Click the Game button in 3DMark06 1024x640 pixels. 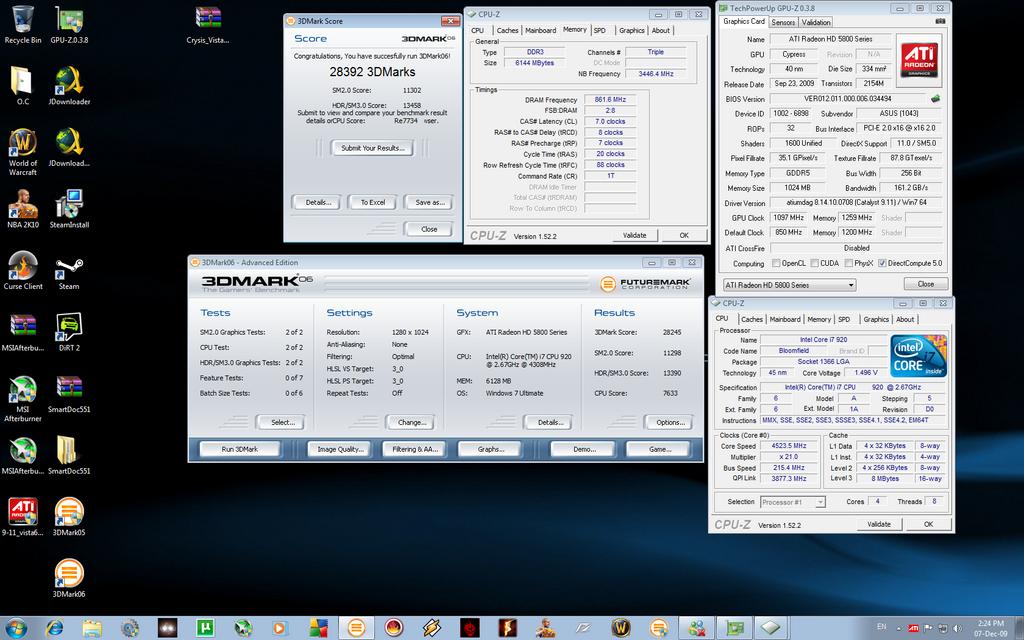pyautogui.click(x=658, y=449)
